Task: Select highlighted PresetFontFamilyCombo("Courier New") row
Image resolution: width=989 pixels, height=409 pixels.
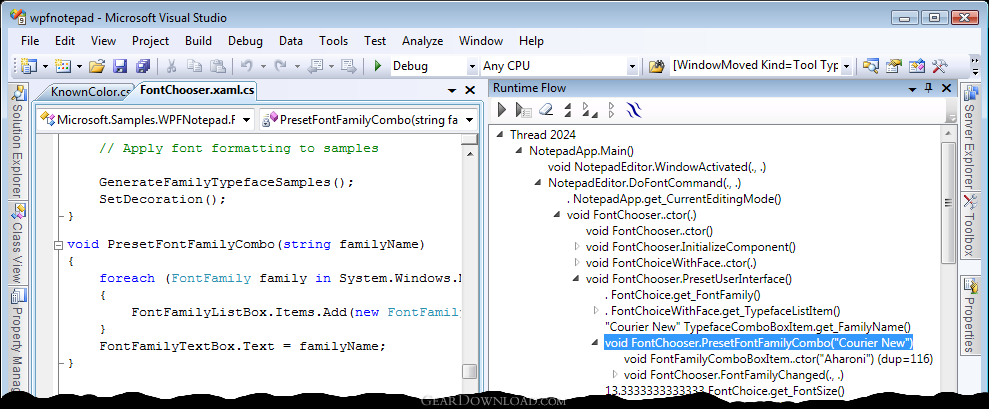Action: click(759, 342)
